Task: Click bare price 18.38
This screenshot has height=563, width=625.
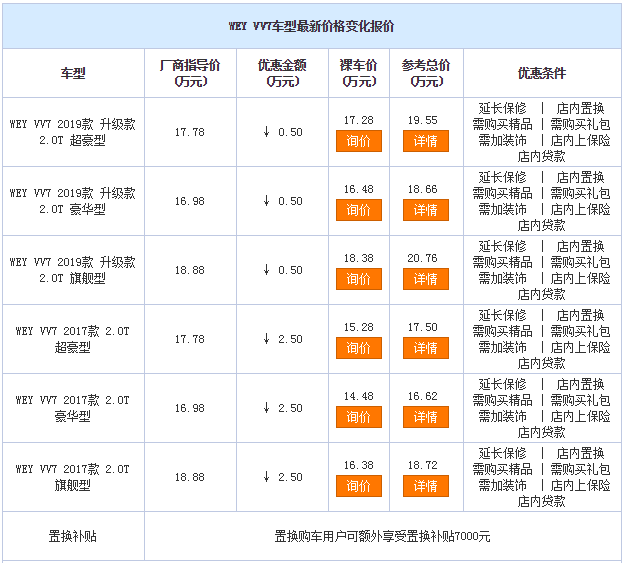Action: pyautogui.click(x=359, y=258)
